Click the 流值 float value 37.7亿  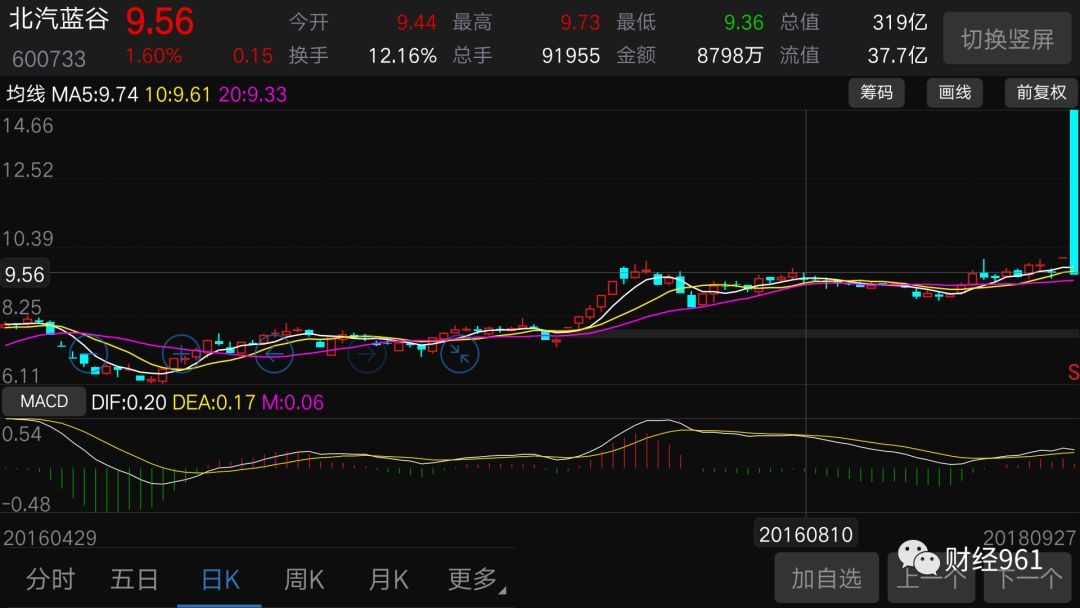pyautogui.click(x=897, y=55)
